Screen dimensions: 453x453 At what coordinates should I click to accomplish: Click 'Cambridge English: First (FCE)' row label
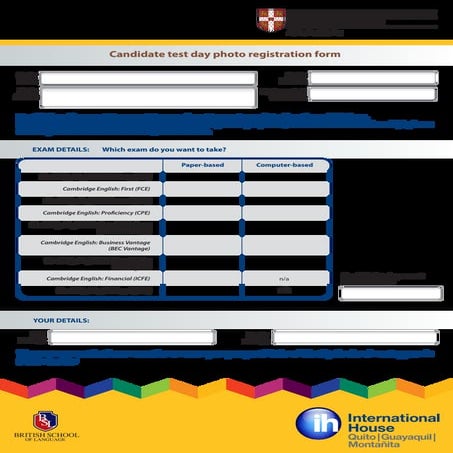tap(106, 189)
